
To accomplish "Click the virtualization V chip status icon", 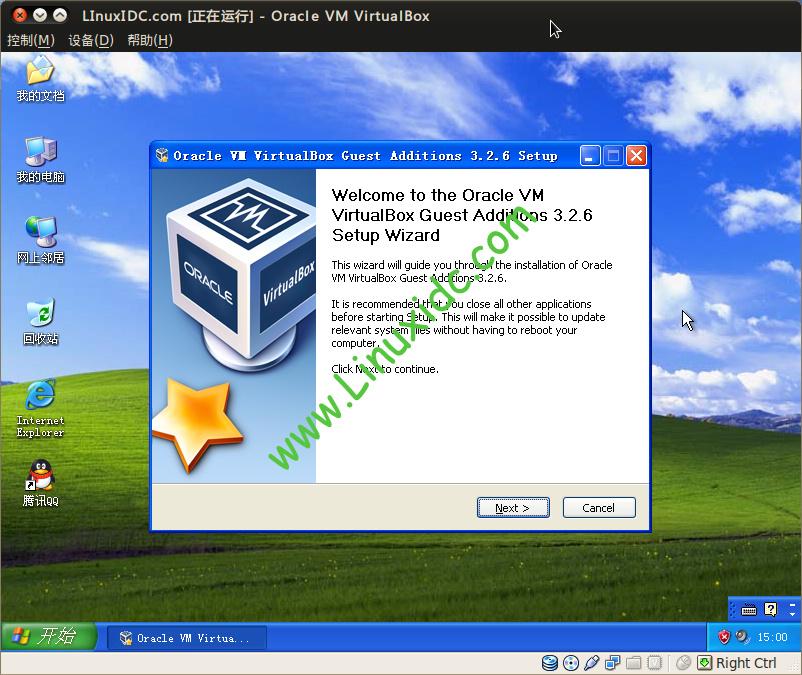I will [x=654, y=663].
